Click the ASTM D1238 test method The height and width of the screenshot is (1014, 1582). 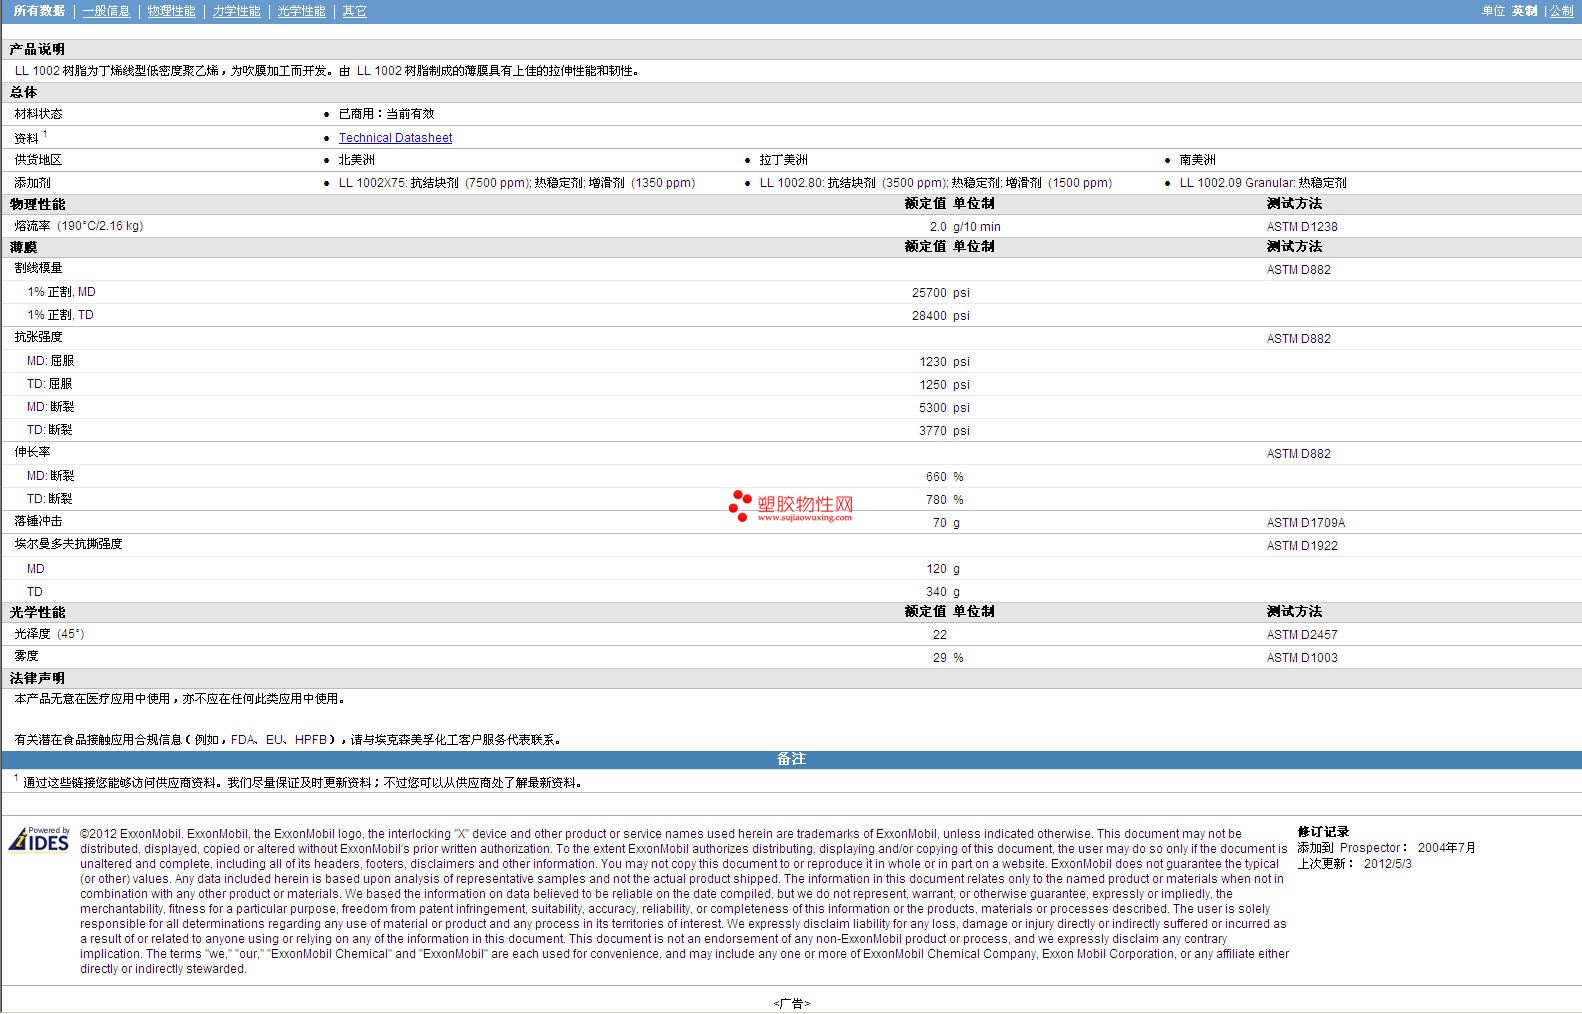[x=1302, y=227]
